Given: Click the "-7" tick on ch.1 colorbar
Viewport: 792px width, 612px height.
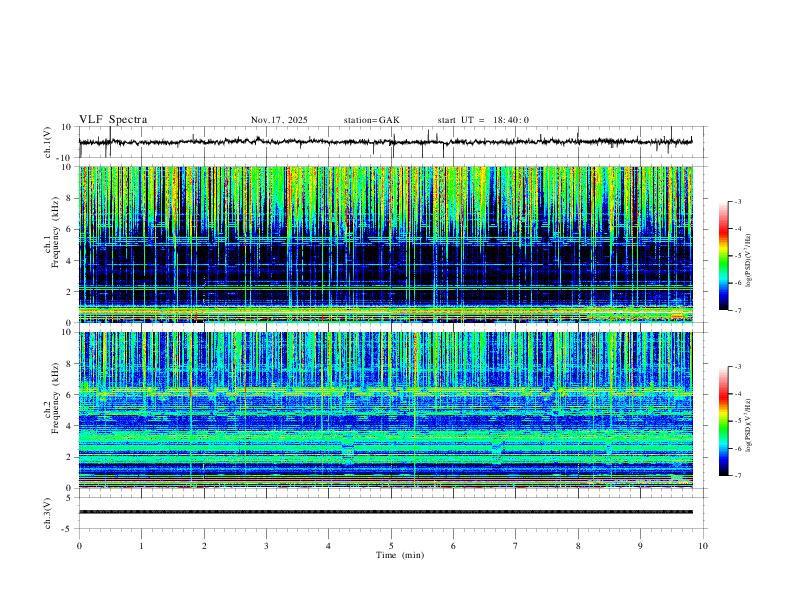Looking at the screenshot, I should [x=737, y=310].
